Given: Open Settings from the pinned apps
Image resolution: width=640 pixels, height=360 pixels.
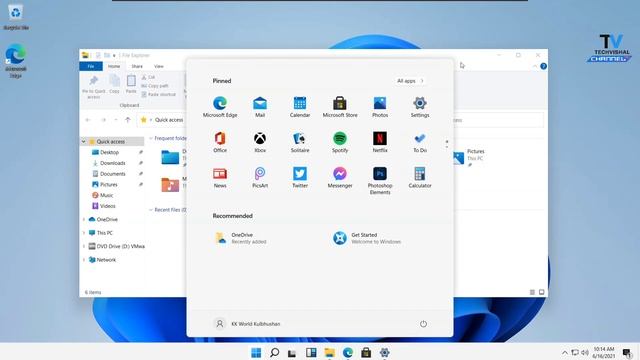Looking at the screenshot, I should pos(420,107).
